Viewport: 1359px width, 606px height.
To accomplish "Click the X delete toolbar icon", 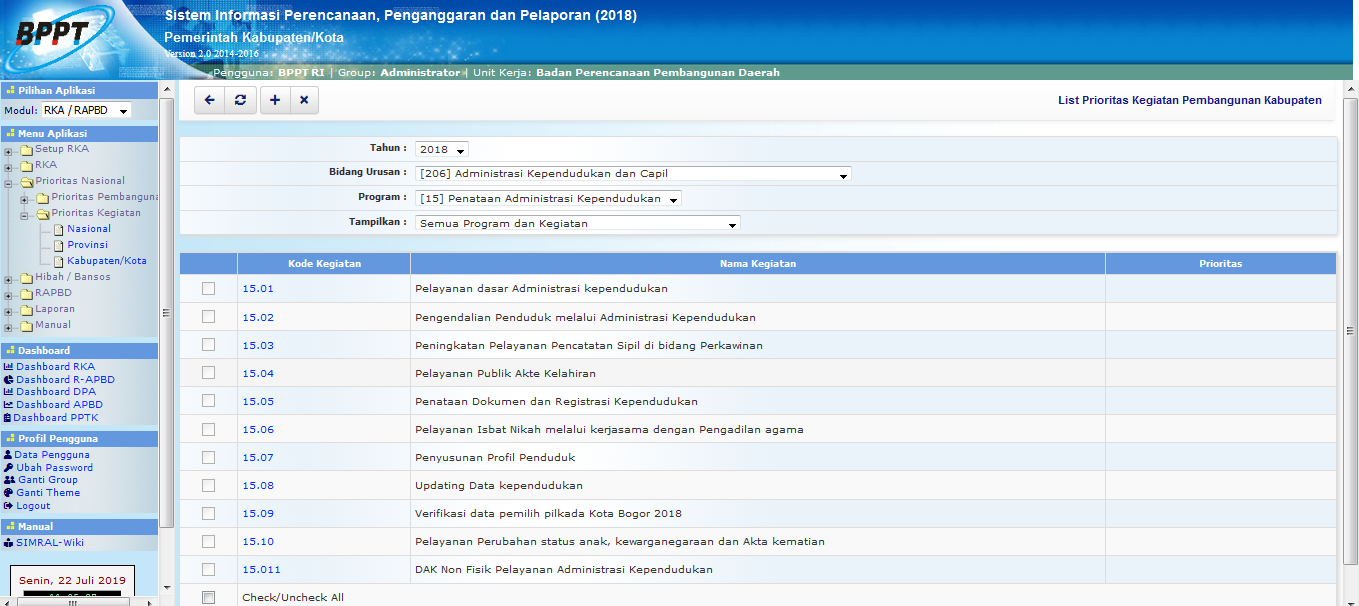I will click(x=304, y=100).
